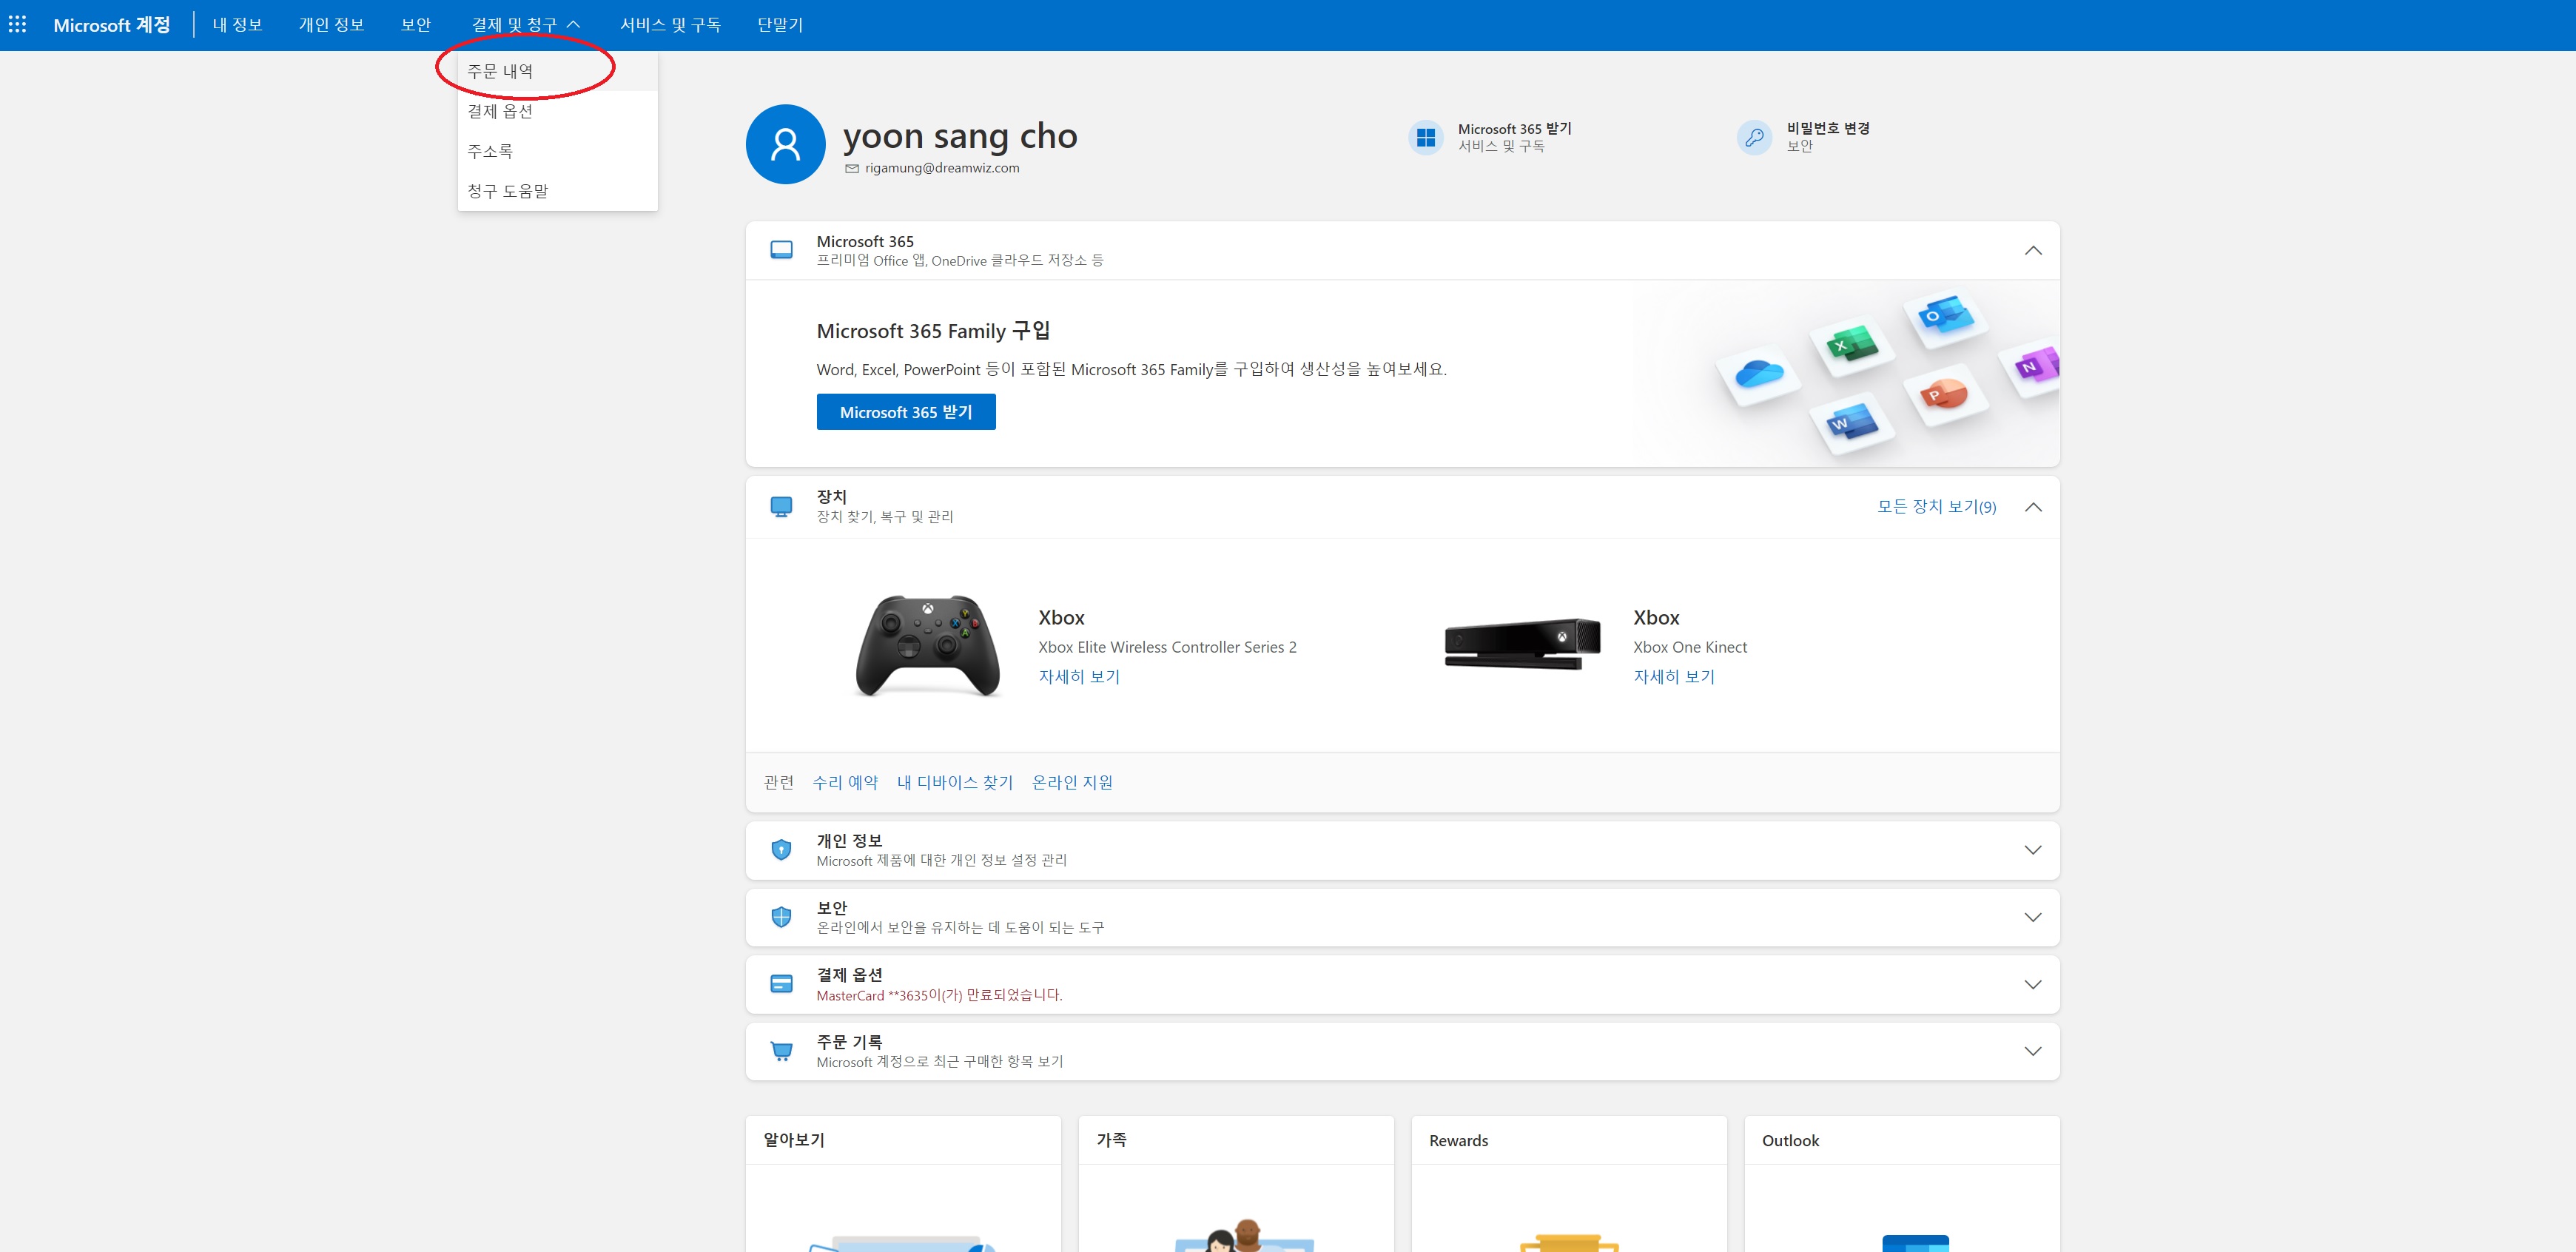
Task: Click the Word app icon
Action: [1852, 422]
